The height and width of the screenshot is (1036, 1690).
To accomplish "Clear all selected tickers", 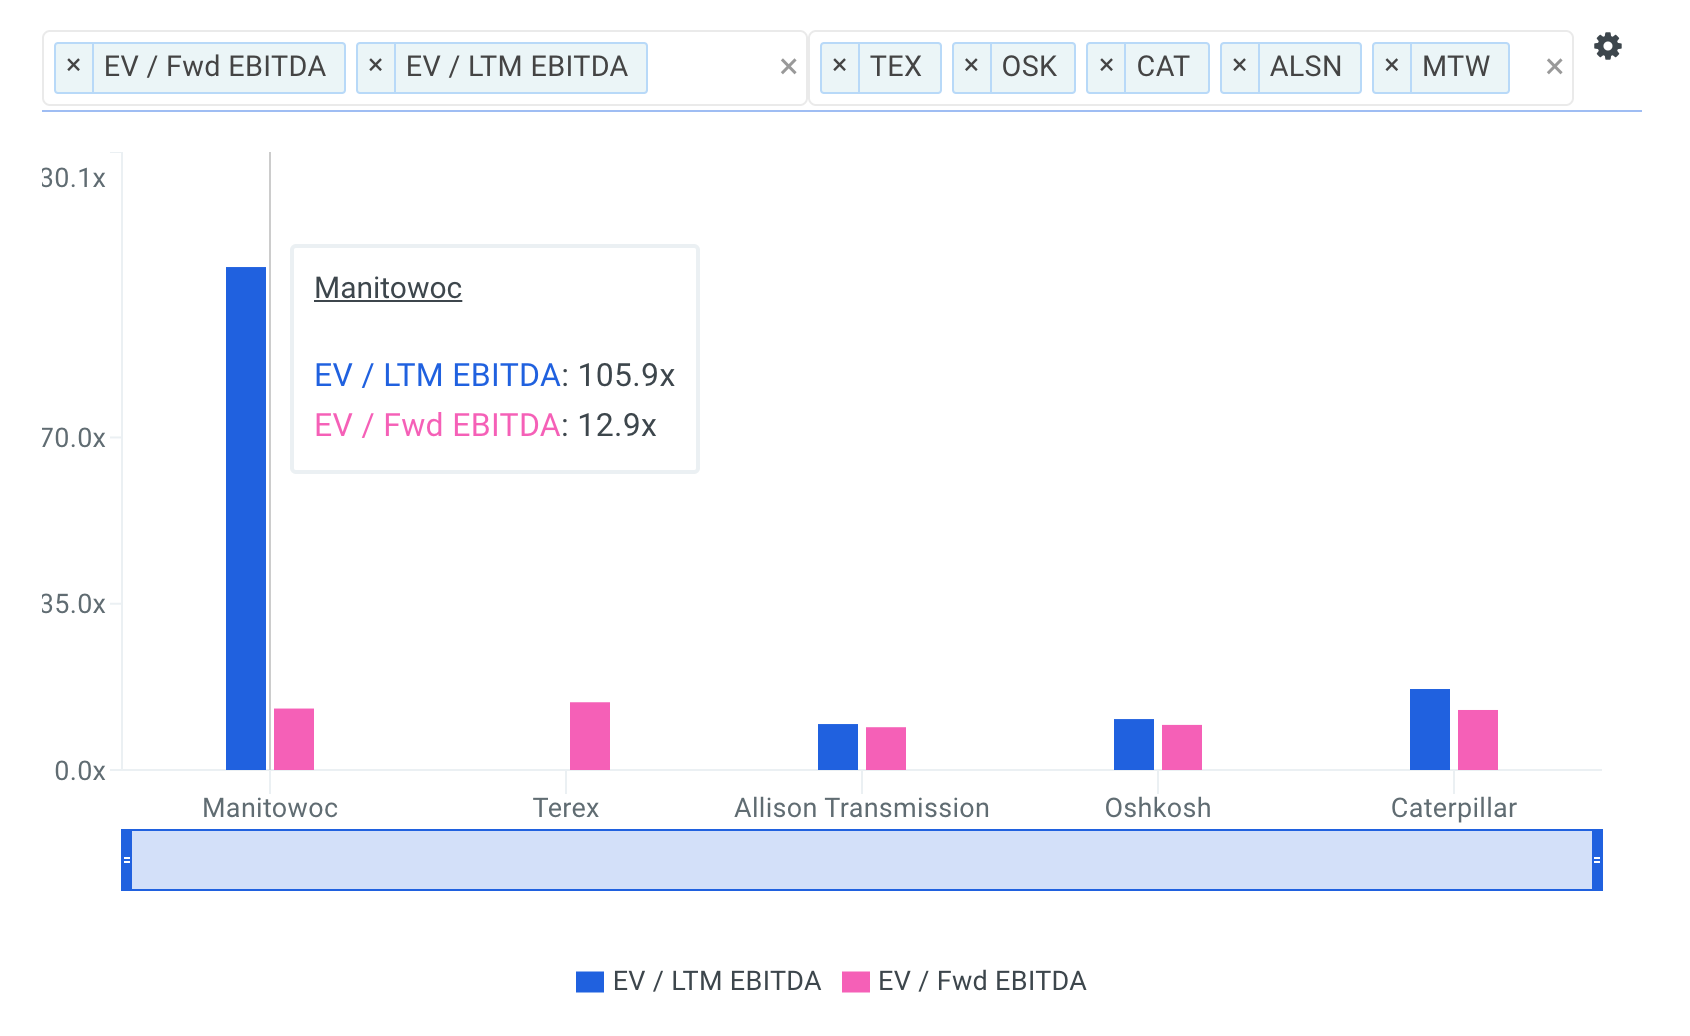I will [1554, 67].
